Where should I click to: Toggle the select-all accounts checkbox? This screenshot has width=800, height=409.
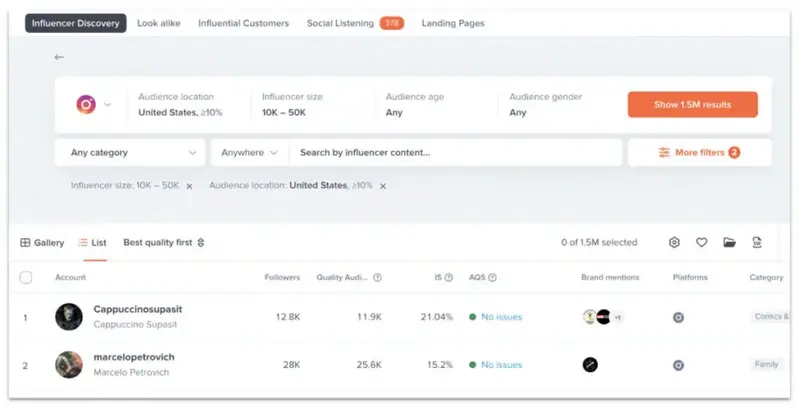click(26, 277)
